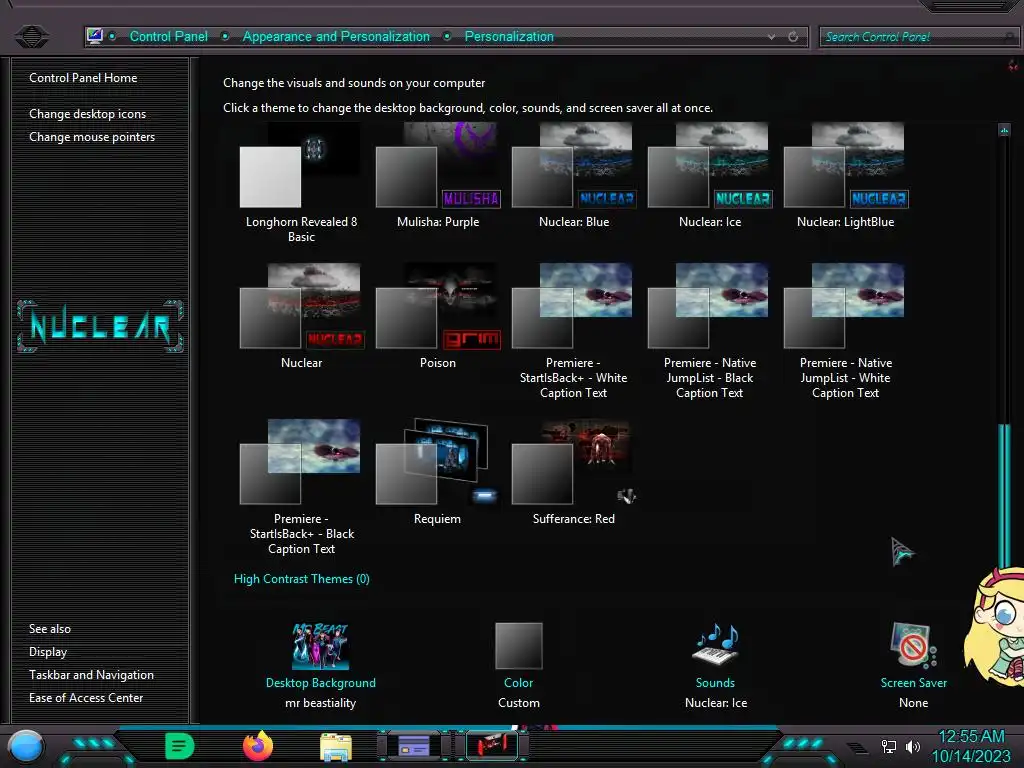Image resolution: width=1024 pixels, height=768 pixels.
Task: Open the Sounds icon
Action: coord(716,645)
